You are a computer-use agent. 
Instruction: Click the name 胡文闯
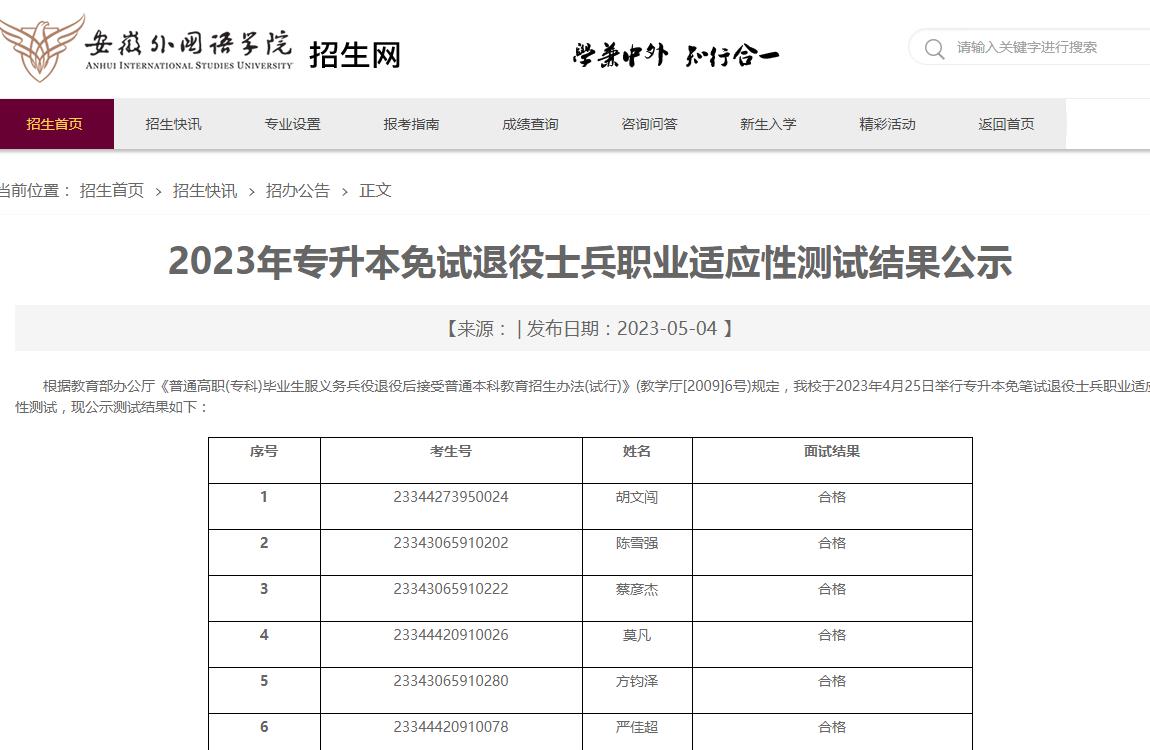click(x=637, y=497)
